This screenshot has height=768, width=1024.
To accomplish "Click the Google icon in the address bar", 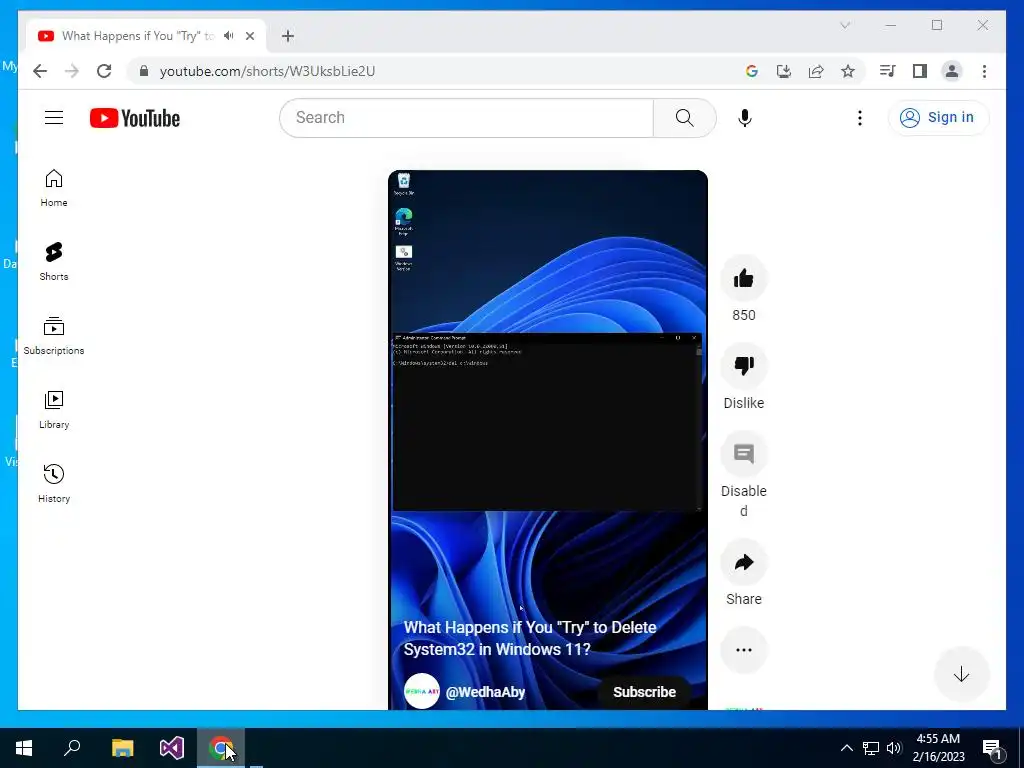I will point(752,71).
